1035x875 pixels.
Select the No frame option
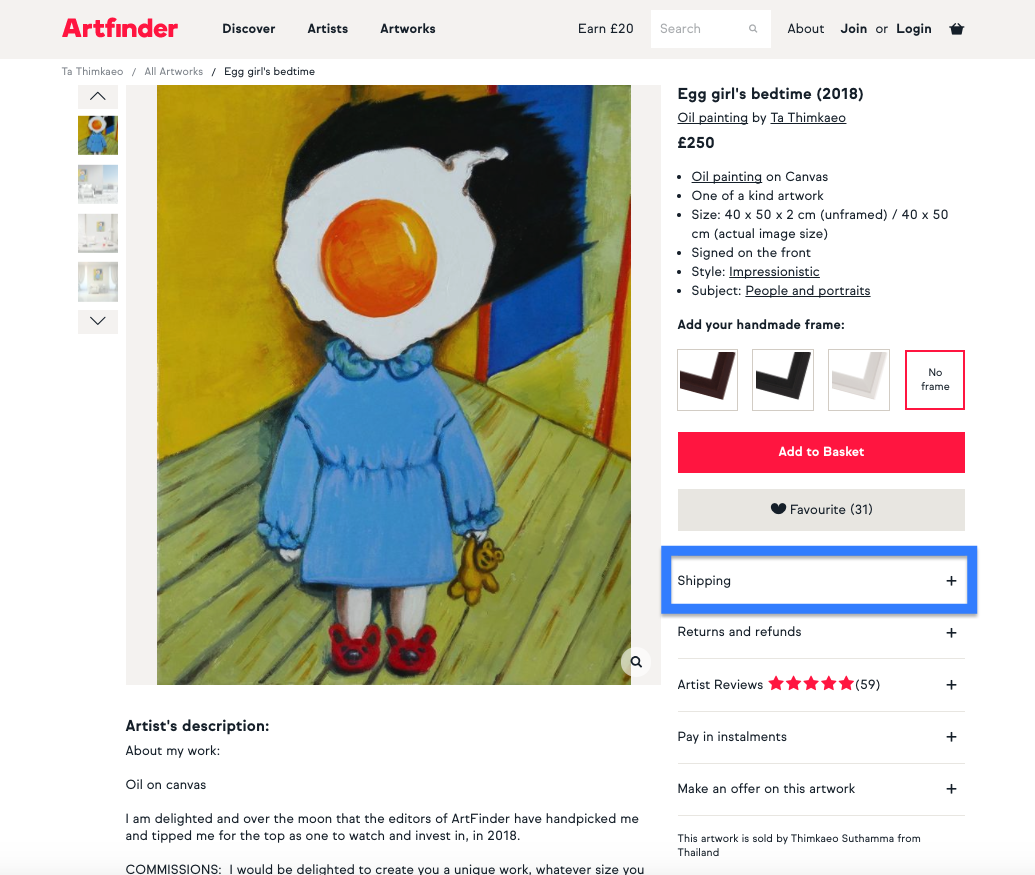tap(935, 379)
